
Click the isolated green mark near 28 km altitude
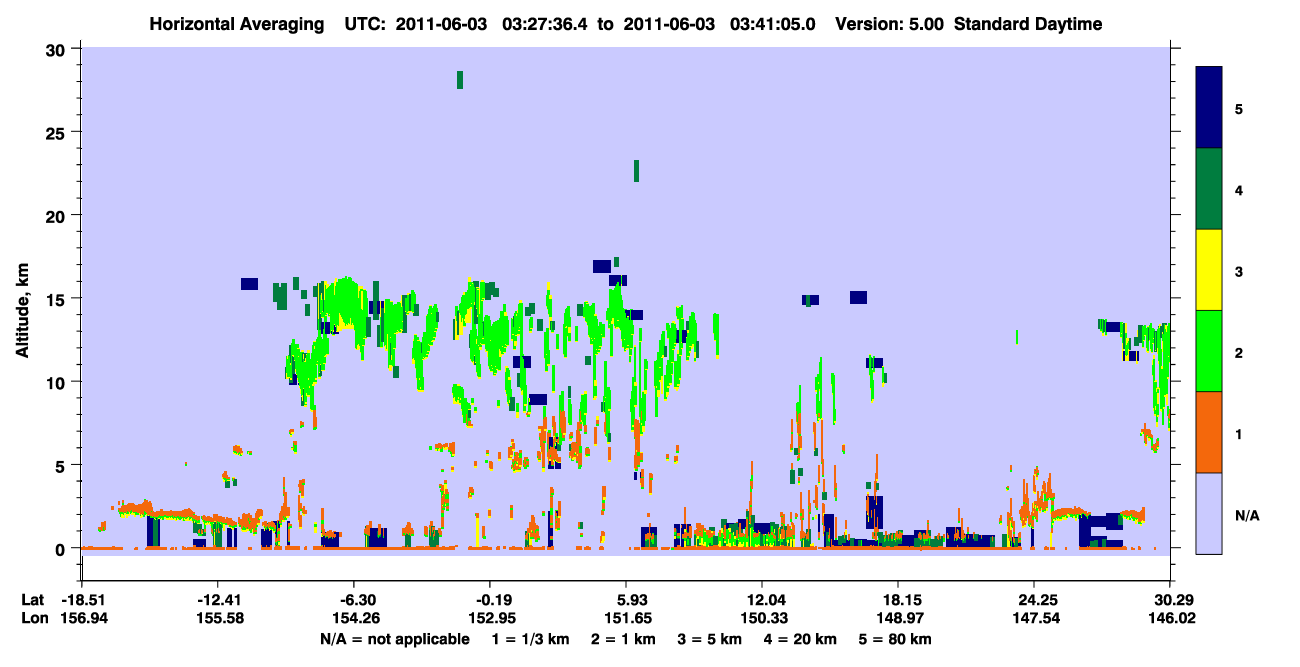(459, 80)
